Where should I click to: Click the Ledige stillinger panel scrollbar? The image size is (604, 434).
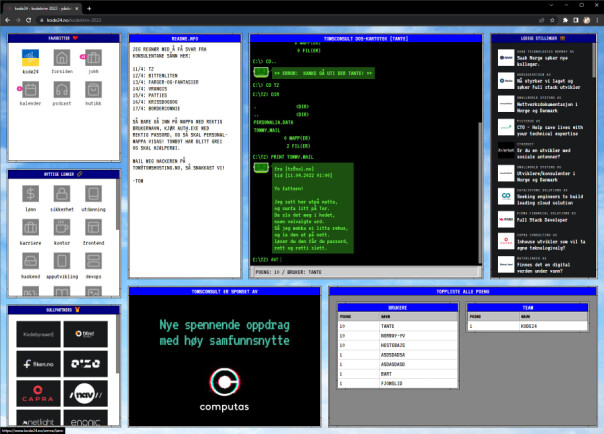point(594,60)
